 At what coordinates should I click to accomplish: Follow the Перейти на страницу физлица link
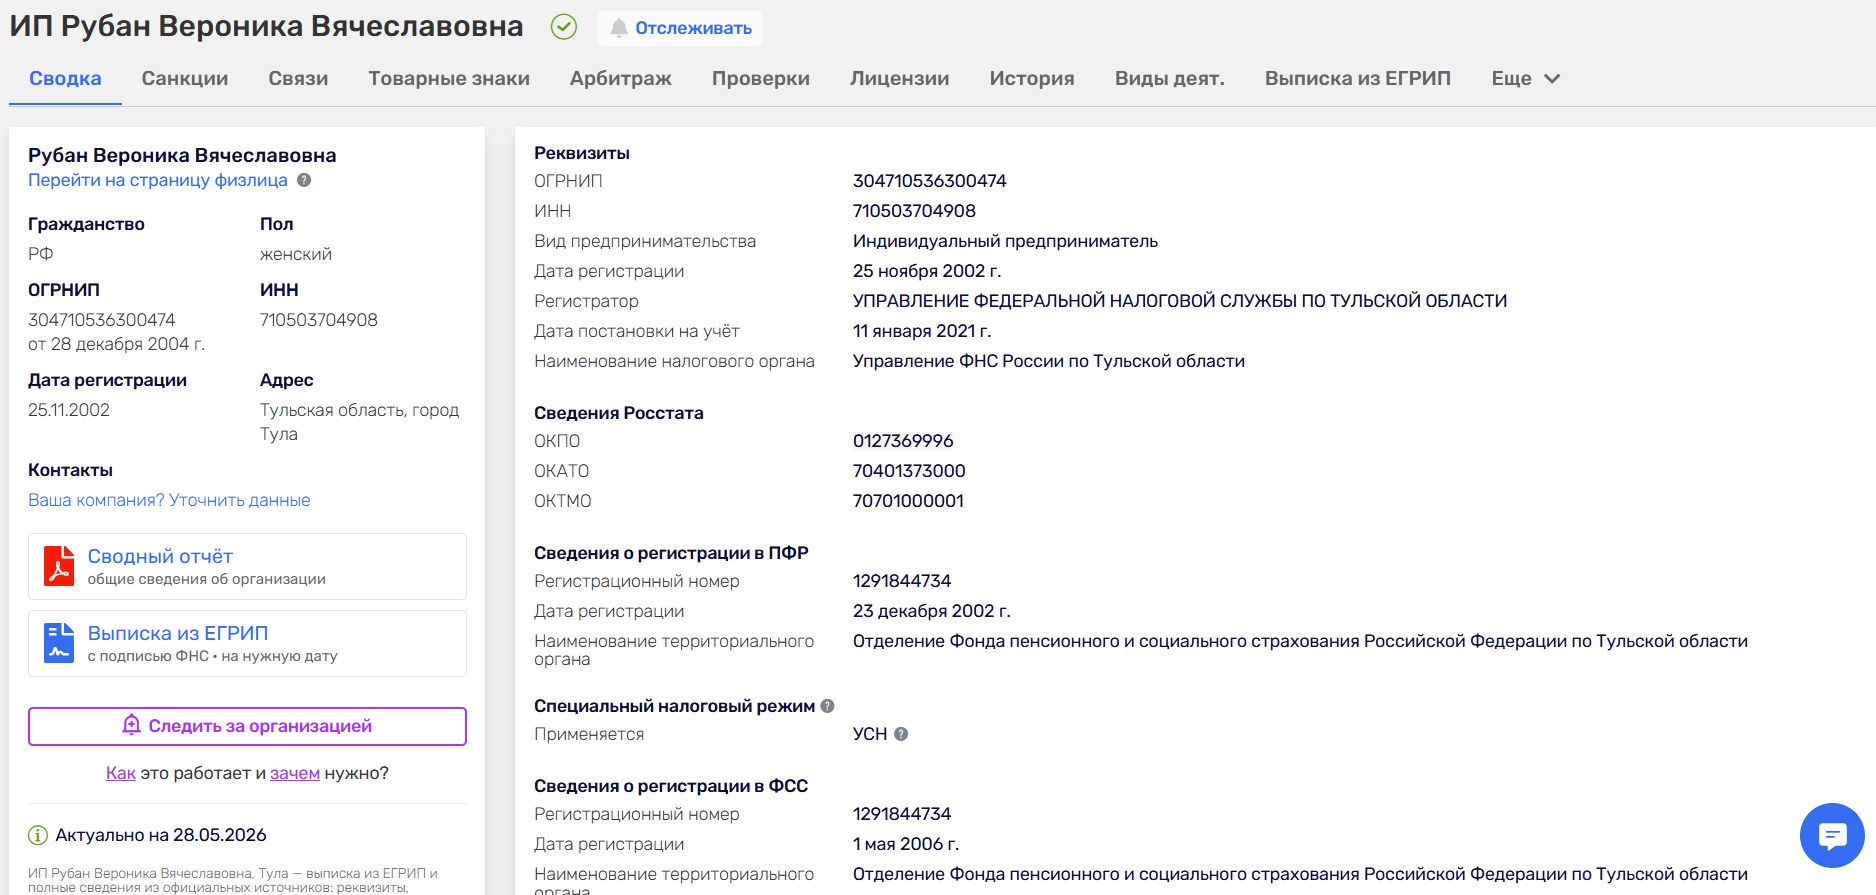point(158,180)
